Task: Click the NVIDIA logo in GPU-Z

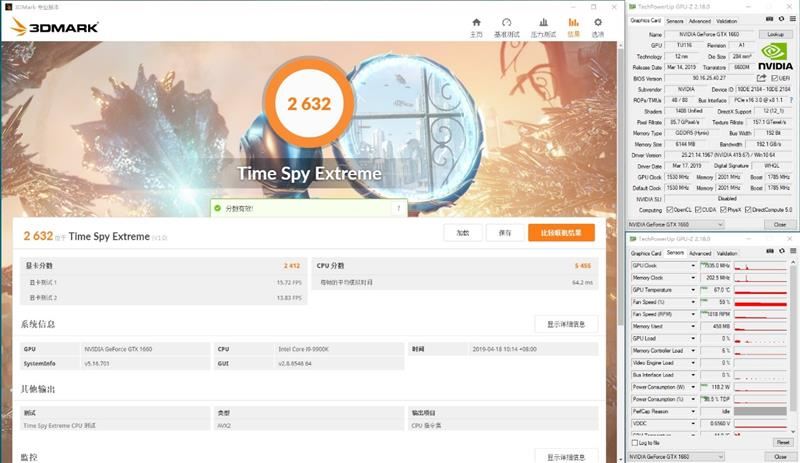Action: (x=774, y=56)
